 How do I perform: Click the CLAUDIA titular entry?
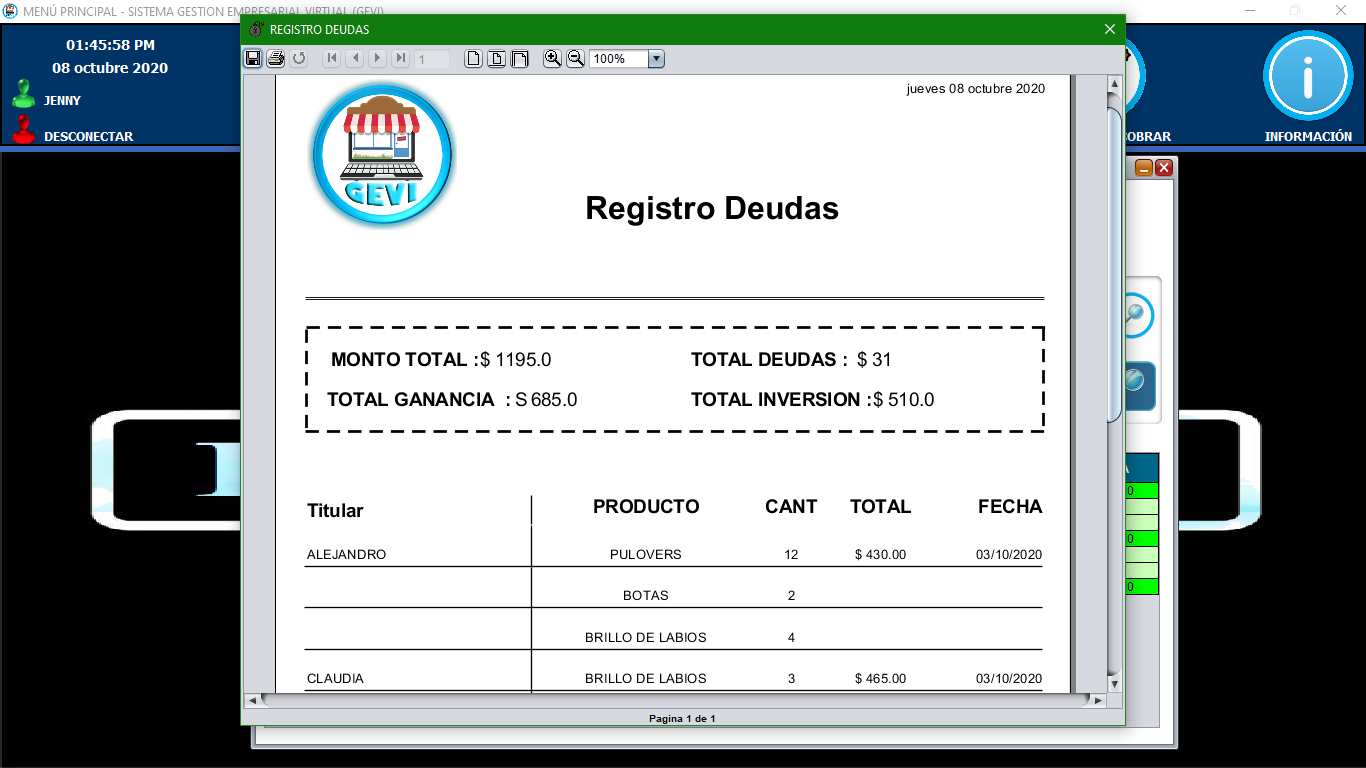pos(335,679)
